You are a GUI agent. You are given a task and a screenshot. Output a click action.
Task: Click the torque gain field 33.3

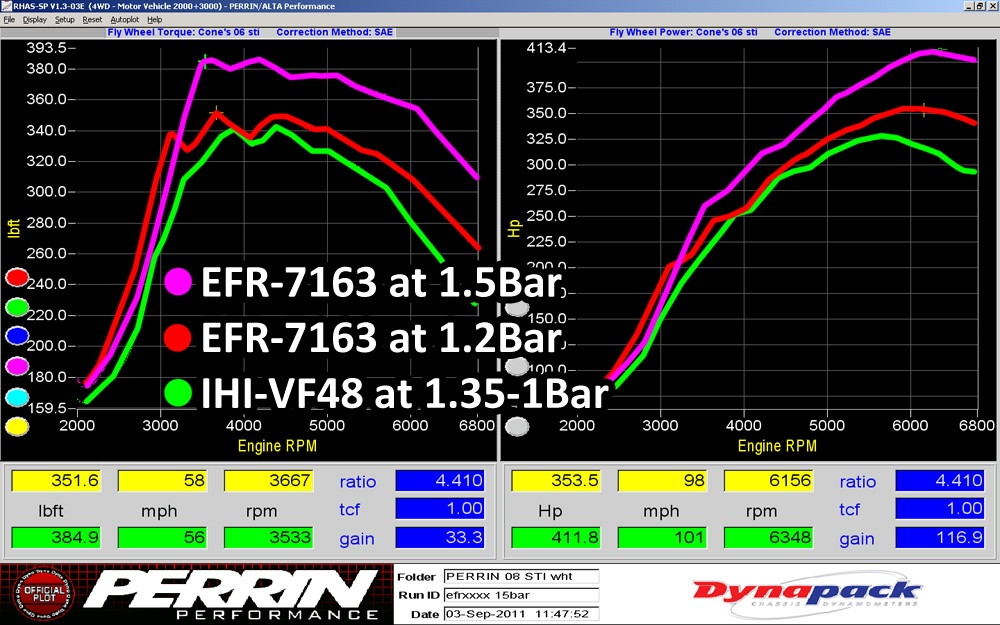pos(440,537)
